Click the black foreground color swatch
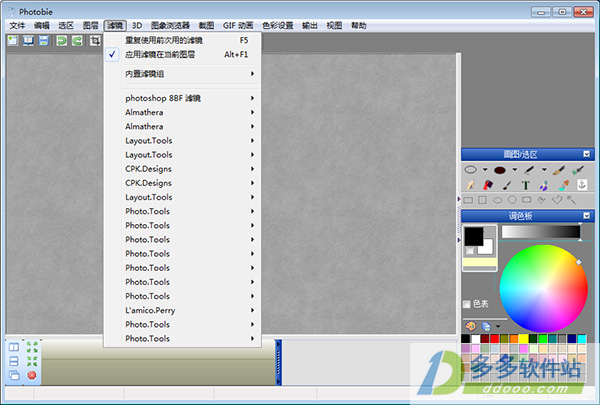600x405 pixels. (x=473, y=235)
